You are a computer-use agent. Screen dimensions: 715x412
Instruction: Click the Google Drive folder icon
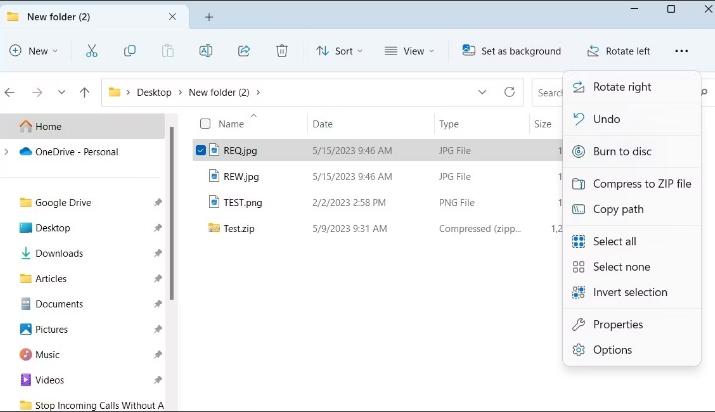tap(26, 202)
